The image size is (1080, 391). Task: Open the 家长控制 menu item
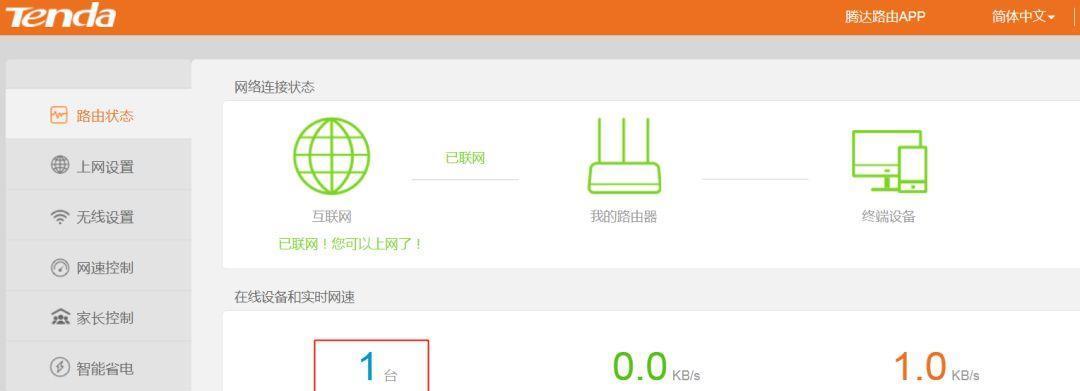(98, 317)
